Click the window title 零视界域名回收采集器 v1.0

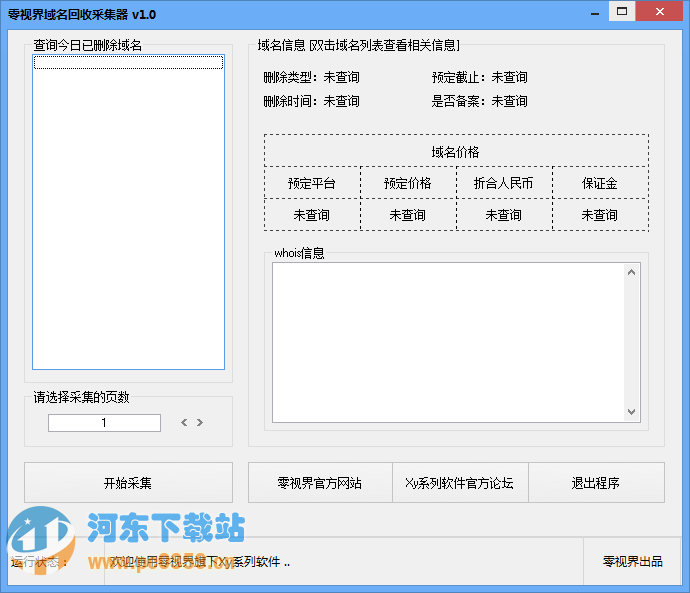tap(82, 15)
